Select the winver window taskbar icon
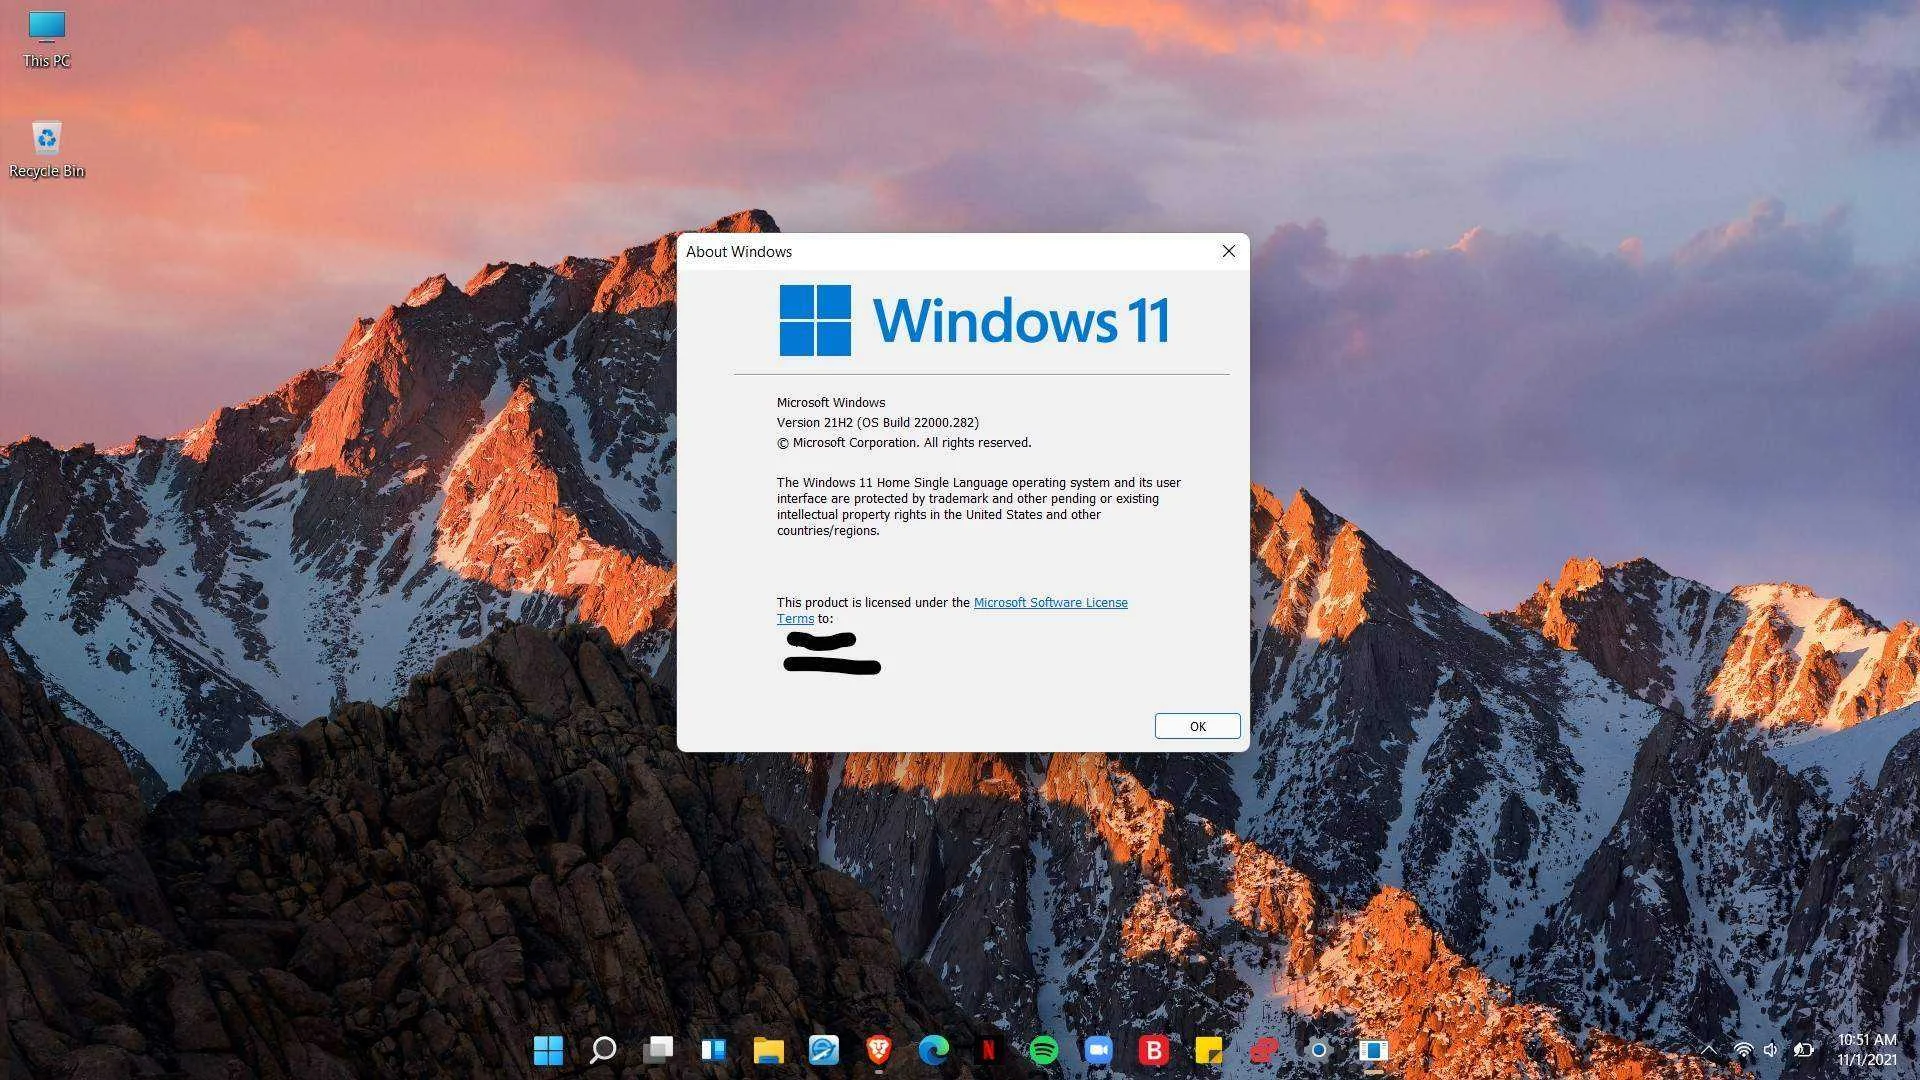This screenshot has height=1080, width=1920. pos(1373,1050)
